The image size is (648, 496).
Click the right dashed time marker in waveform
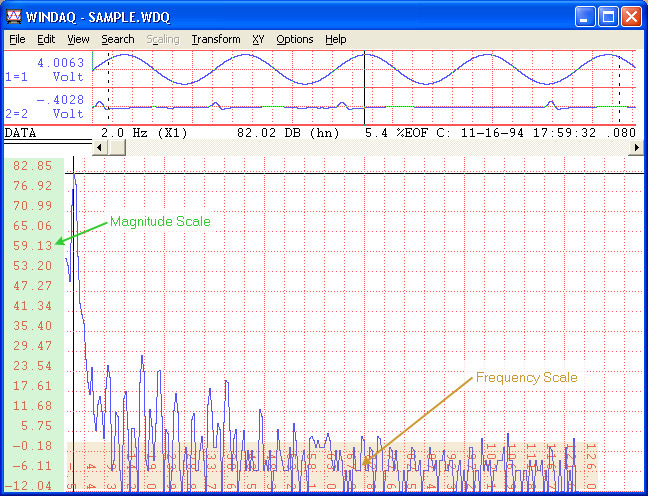619,88
